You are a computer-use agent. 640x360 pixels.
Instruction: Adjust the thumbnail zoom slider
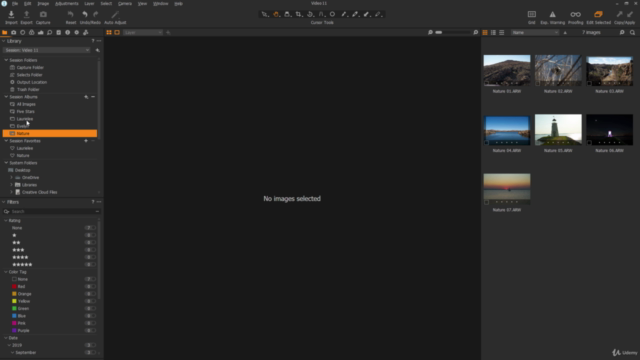[x=452, y=32]
